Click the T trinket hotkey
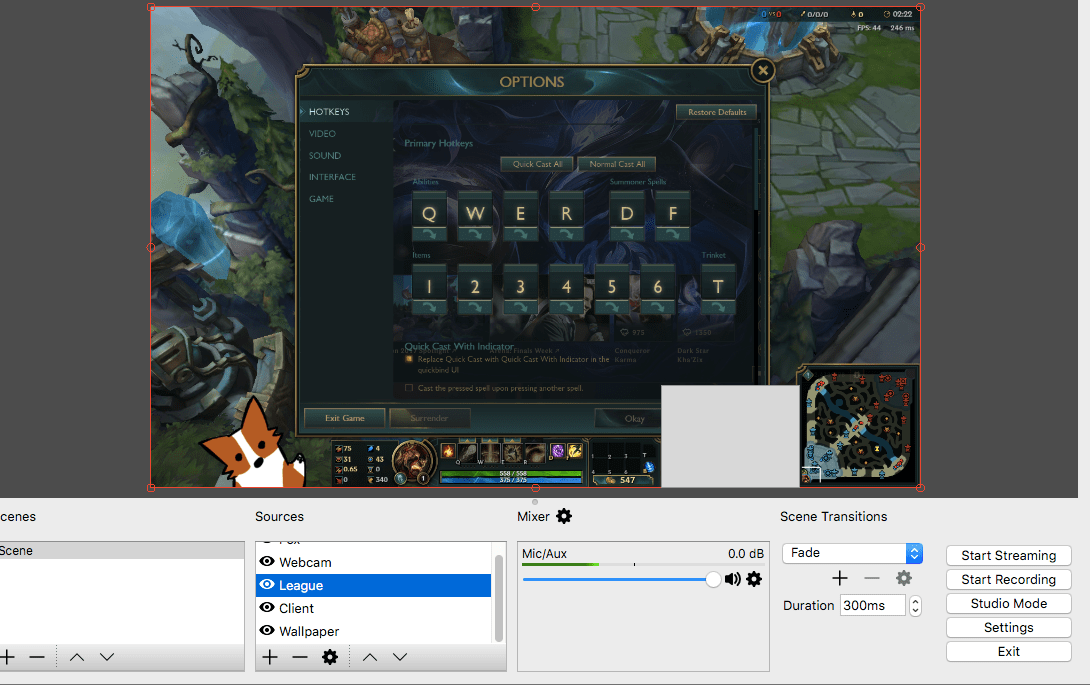The image size is (1090, 685). (x=718, y=288)
